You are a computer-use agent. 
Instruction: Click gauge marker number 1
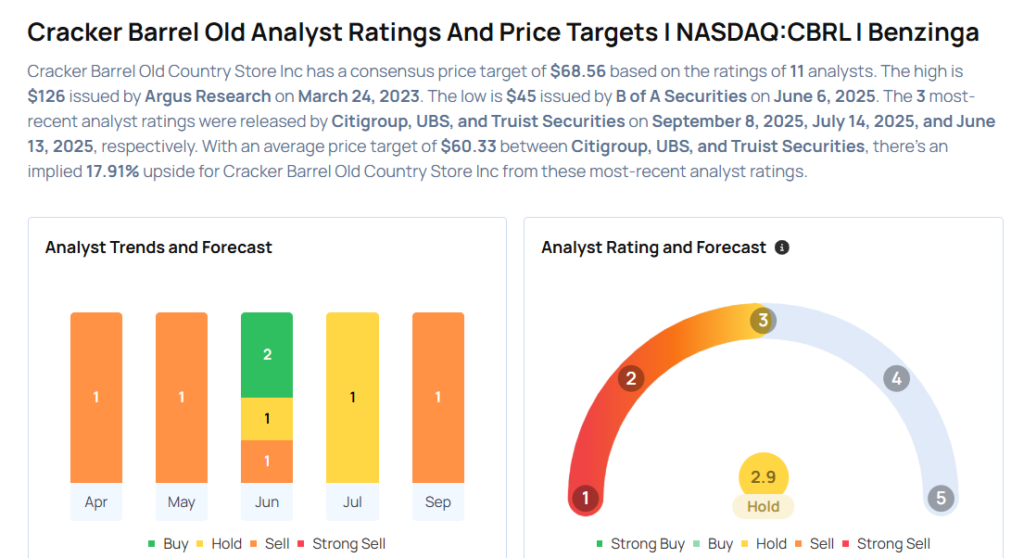[x=585, y=497]
